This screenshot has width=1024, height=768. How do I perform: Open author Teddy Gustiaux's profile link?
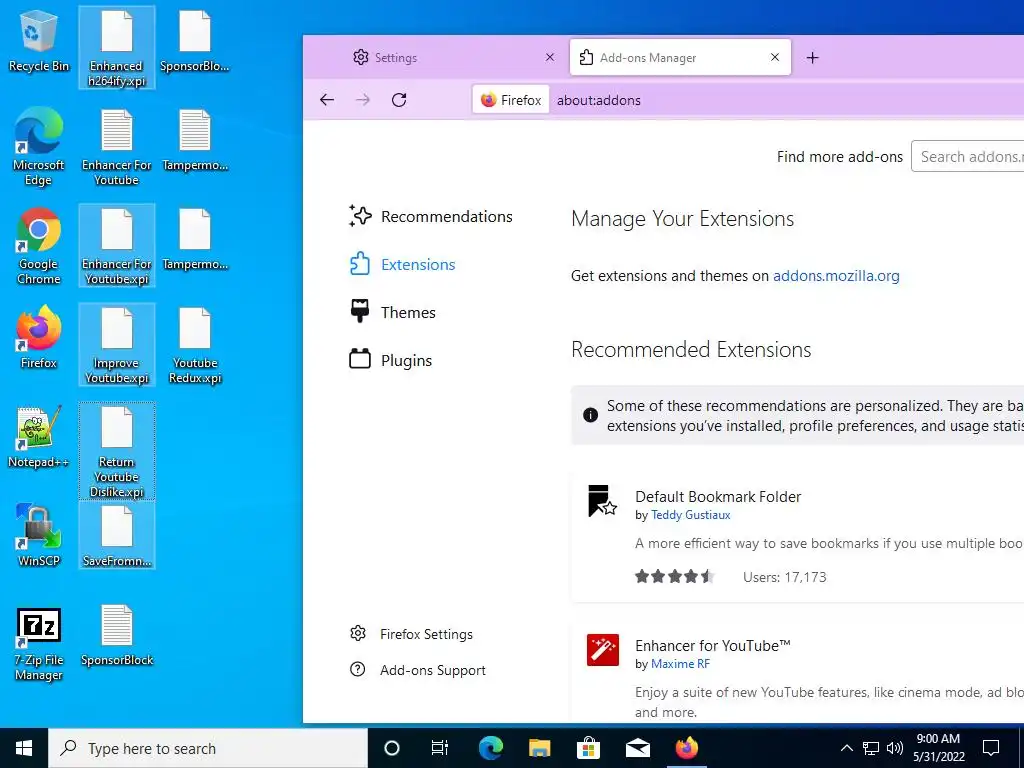pyautogui.click(x=690, y=515)
